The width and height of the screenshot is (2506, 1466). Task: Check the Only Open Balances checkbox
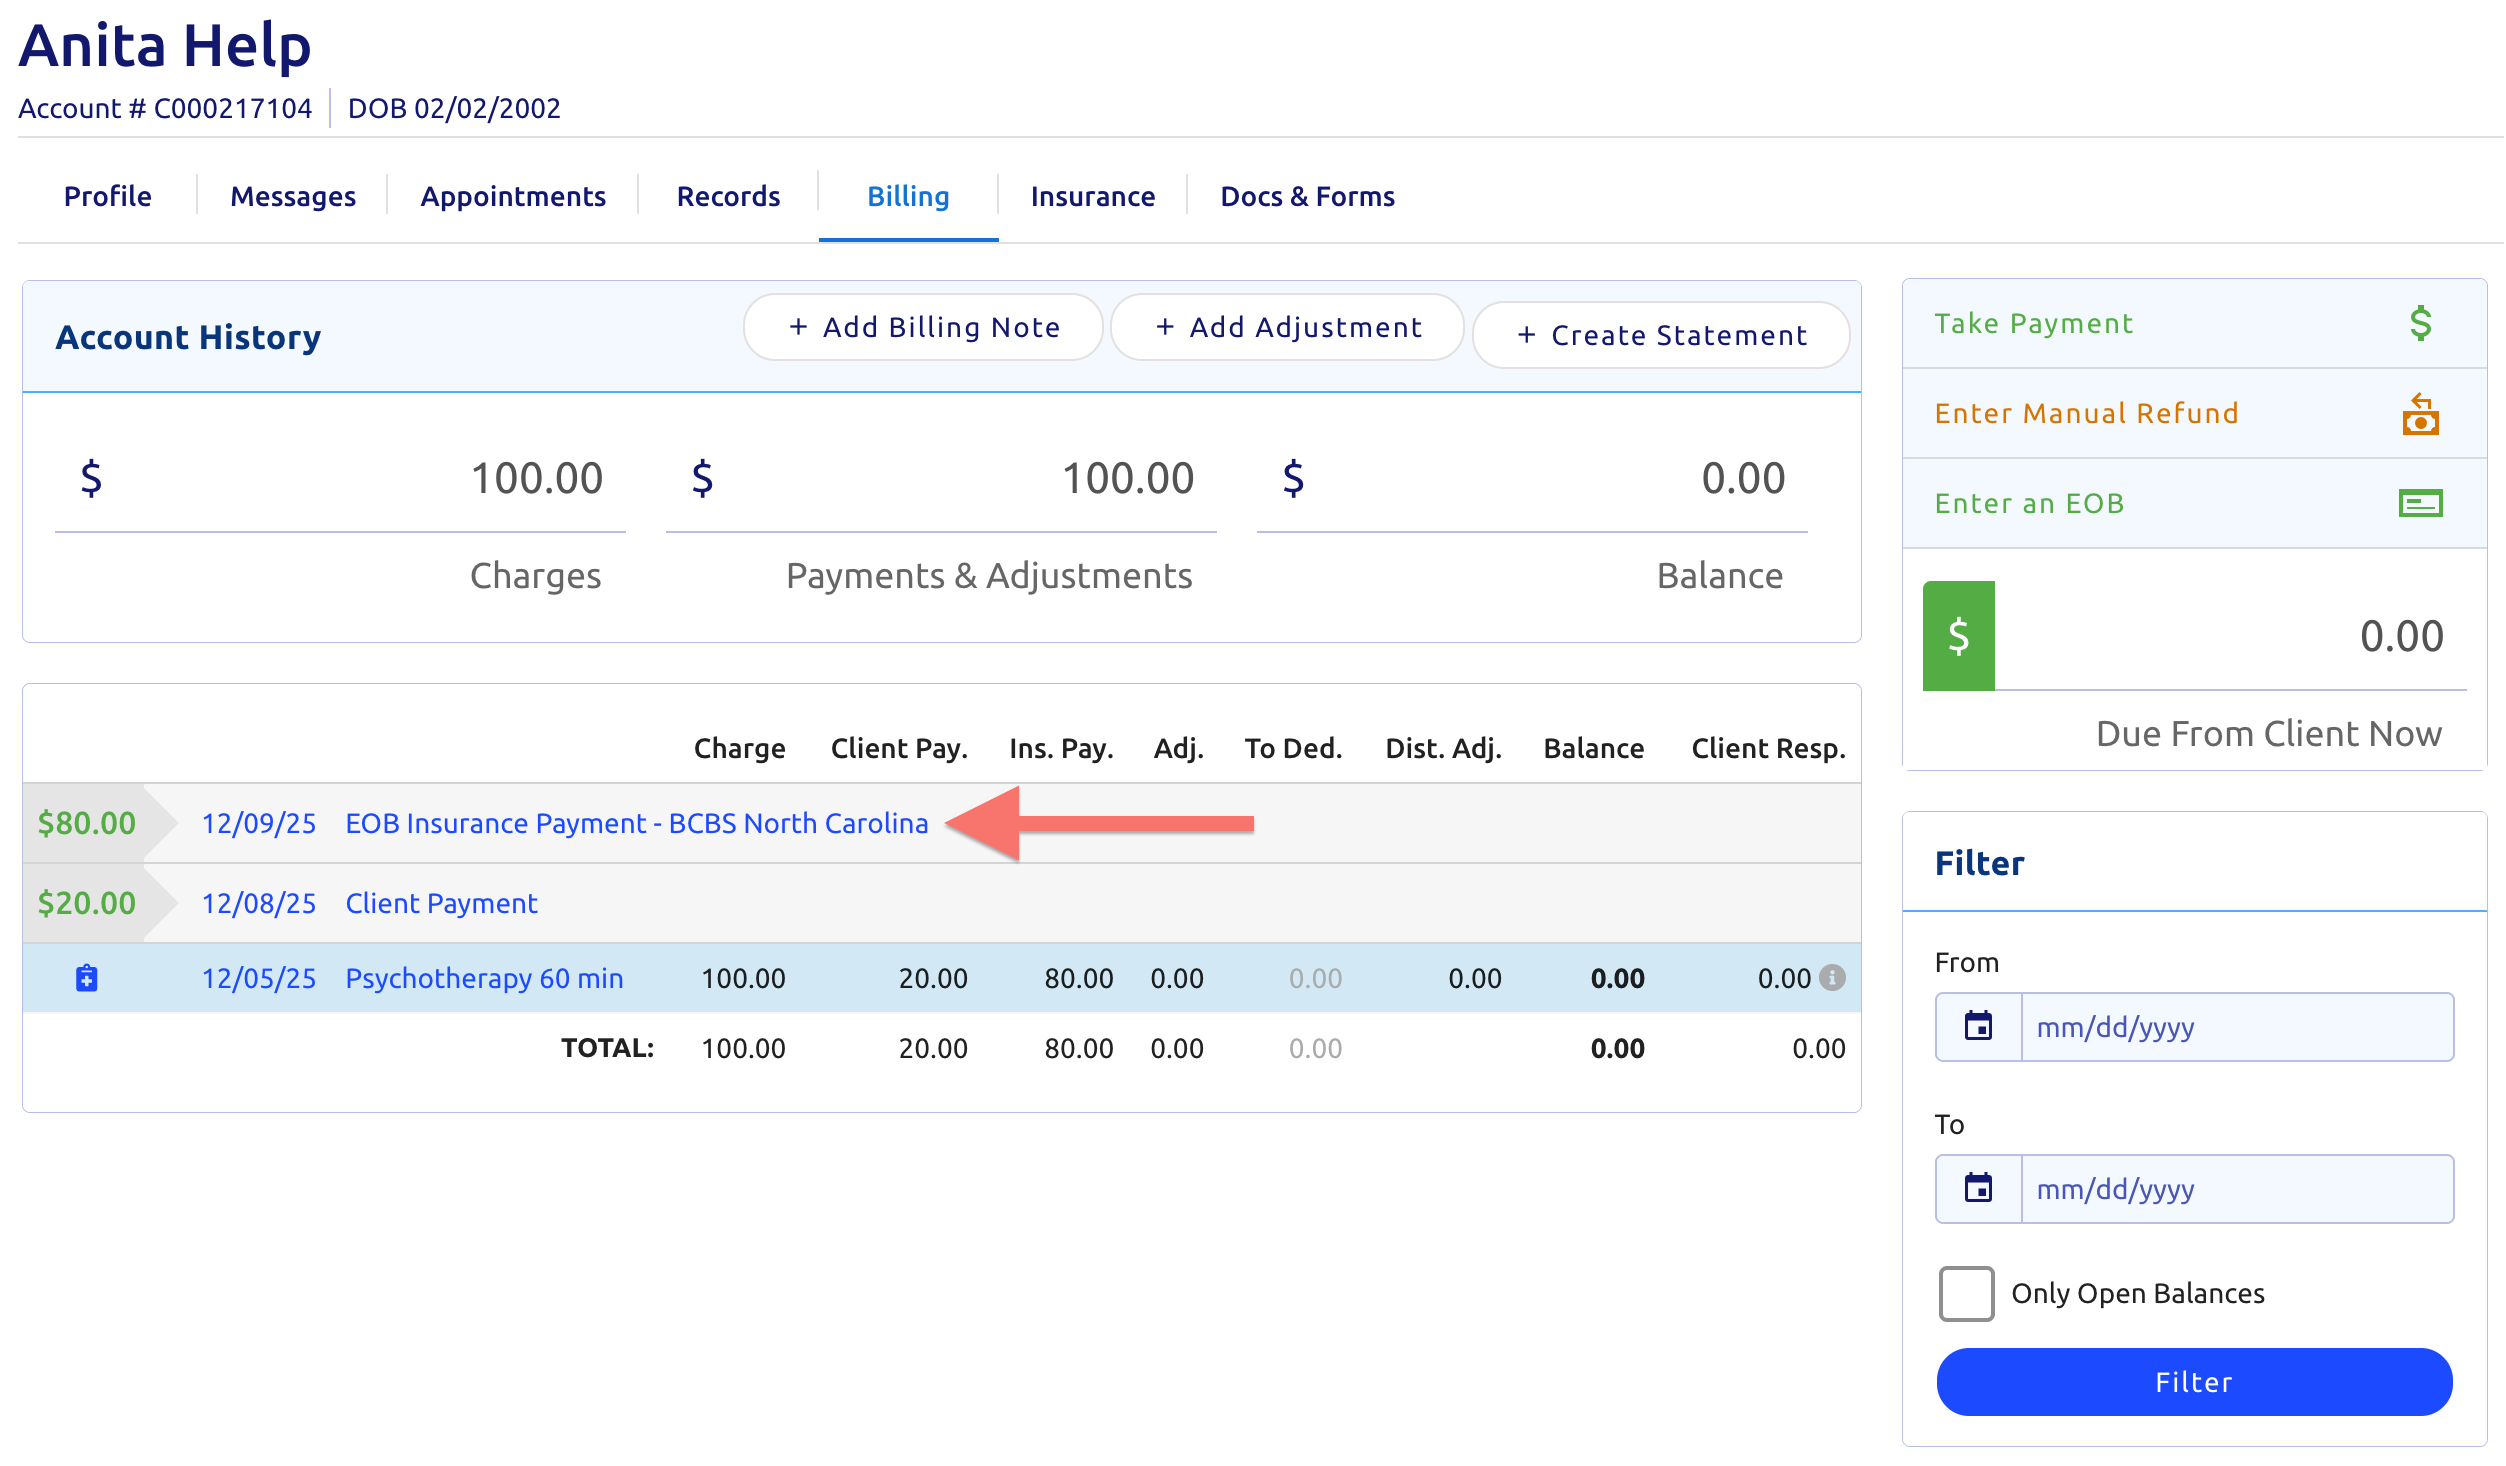(x=1966, y=1293)
